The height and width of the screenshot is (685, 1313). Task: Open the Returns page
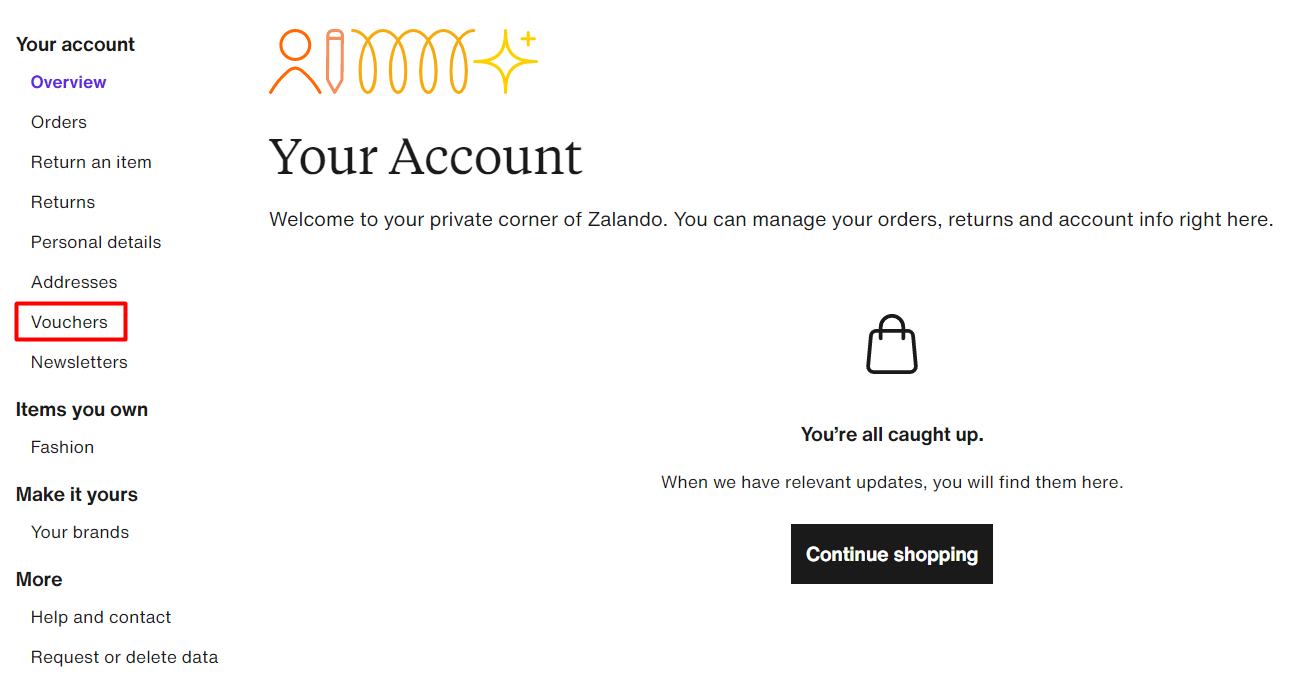pos(63,202)
